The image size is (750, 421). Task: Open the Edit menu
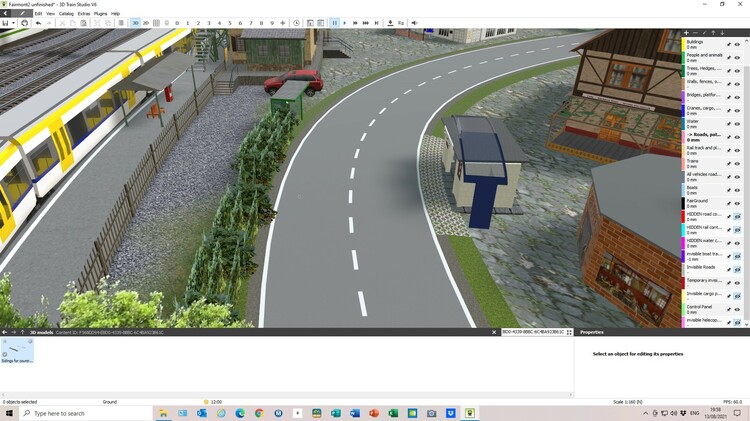tap(38, 14)
